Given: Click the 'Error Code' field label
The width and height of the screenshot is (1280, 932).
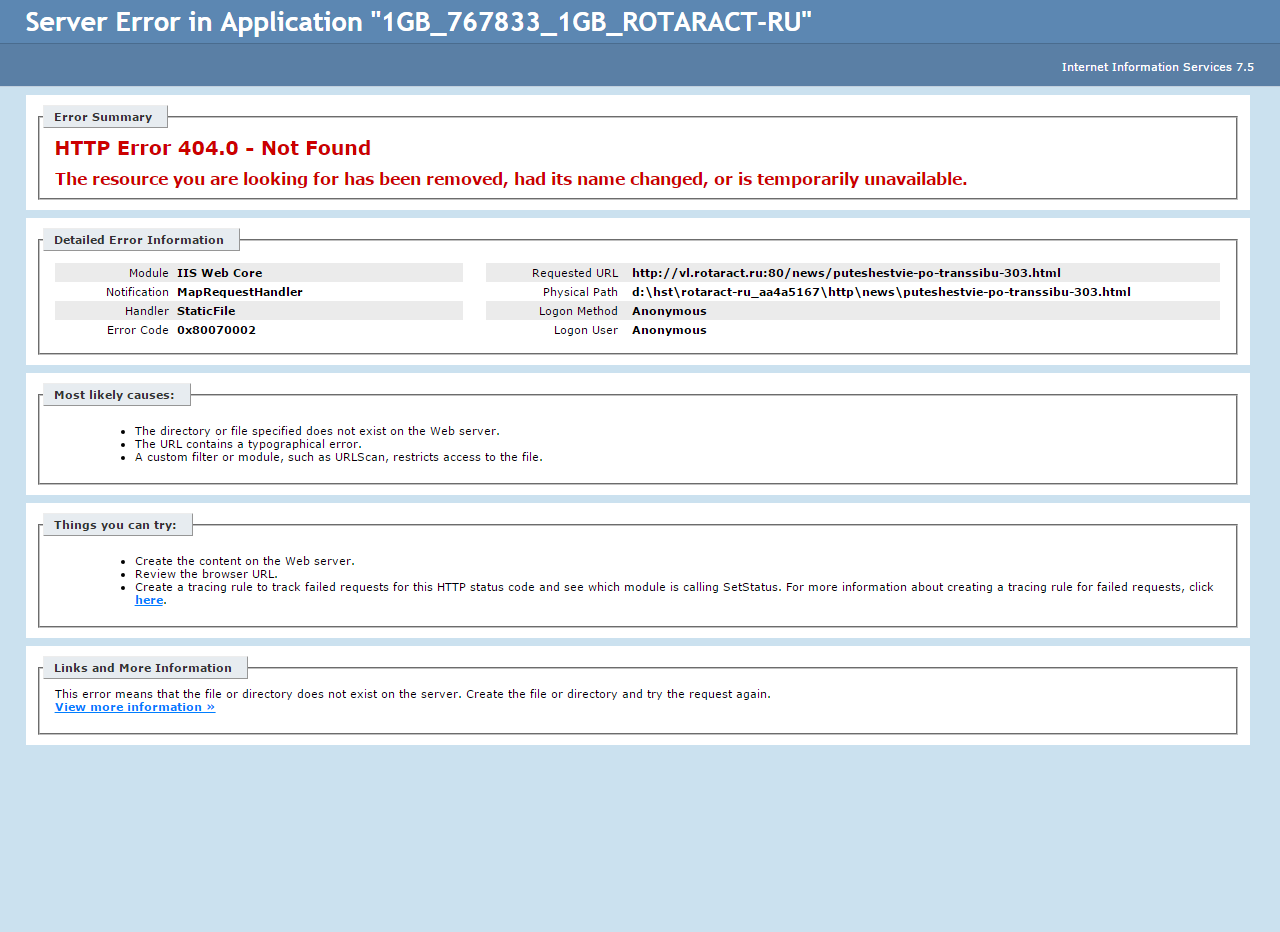Looking at the screenshot, I should pos(138,330).
